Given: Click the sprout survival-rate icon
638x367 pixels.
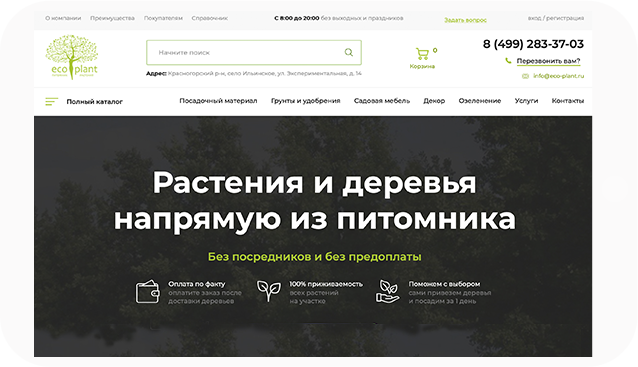Looking at the screenshot, I should [269, 291].
